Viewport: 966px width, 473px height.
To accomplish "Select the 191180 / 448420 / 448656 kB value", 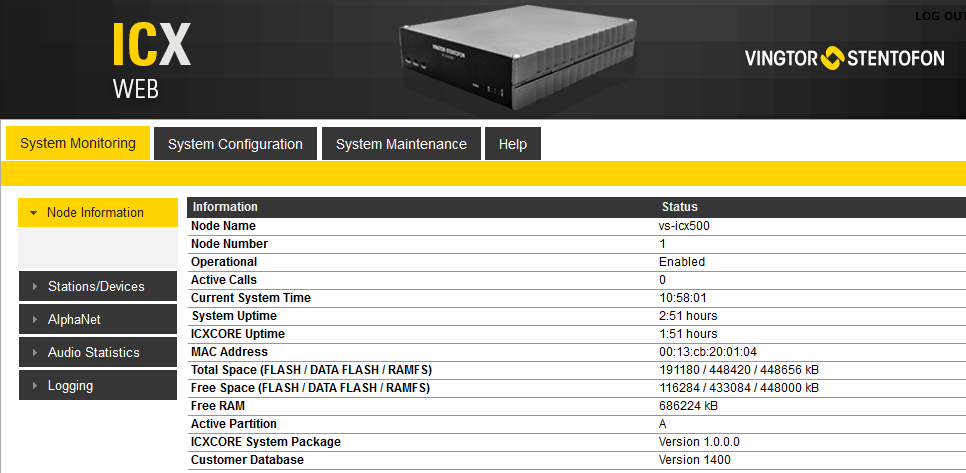I will [x=739, y=370].
